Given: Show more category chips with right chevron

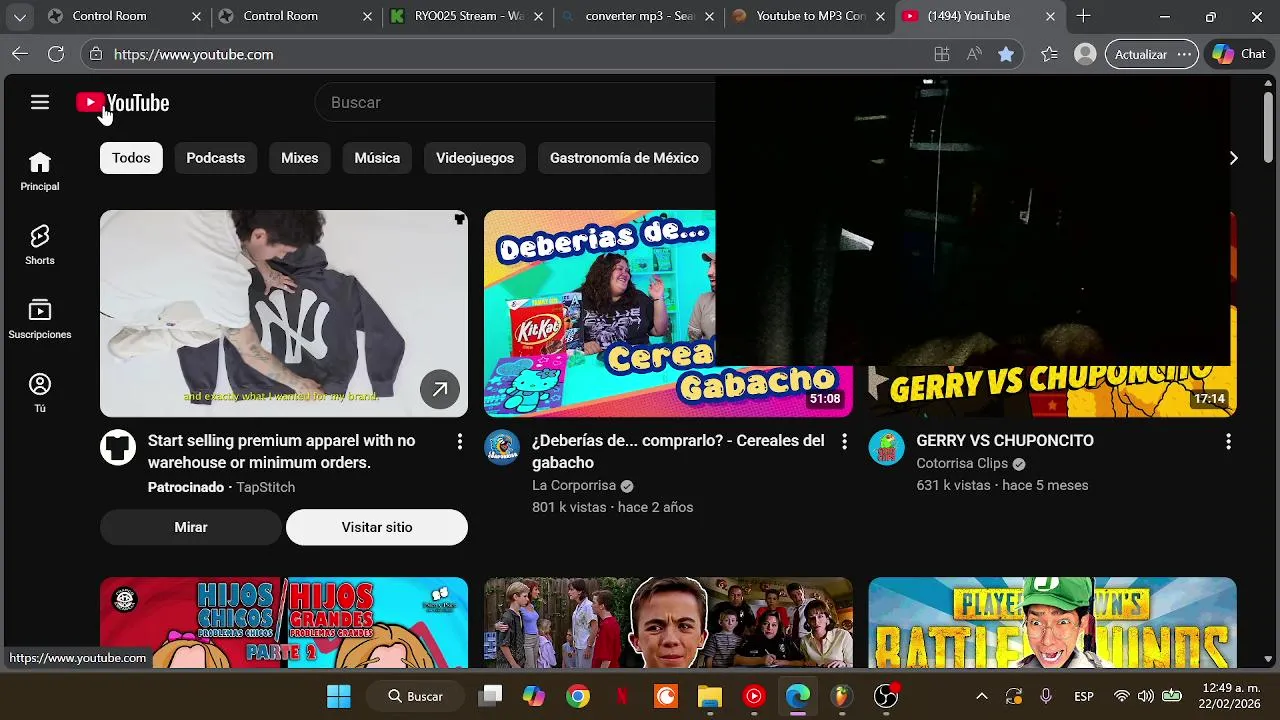Looking at the screenshot, I should point(1233,158).
